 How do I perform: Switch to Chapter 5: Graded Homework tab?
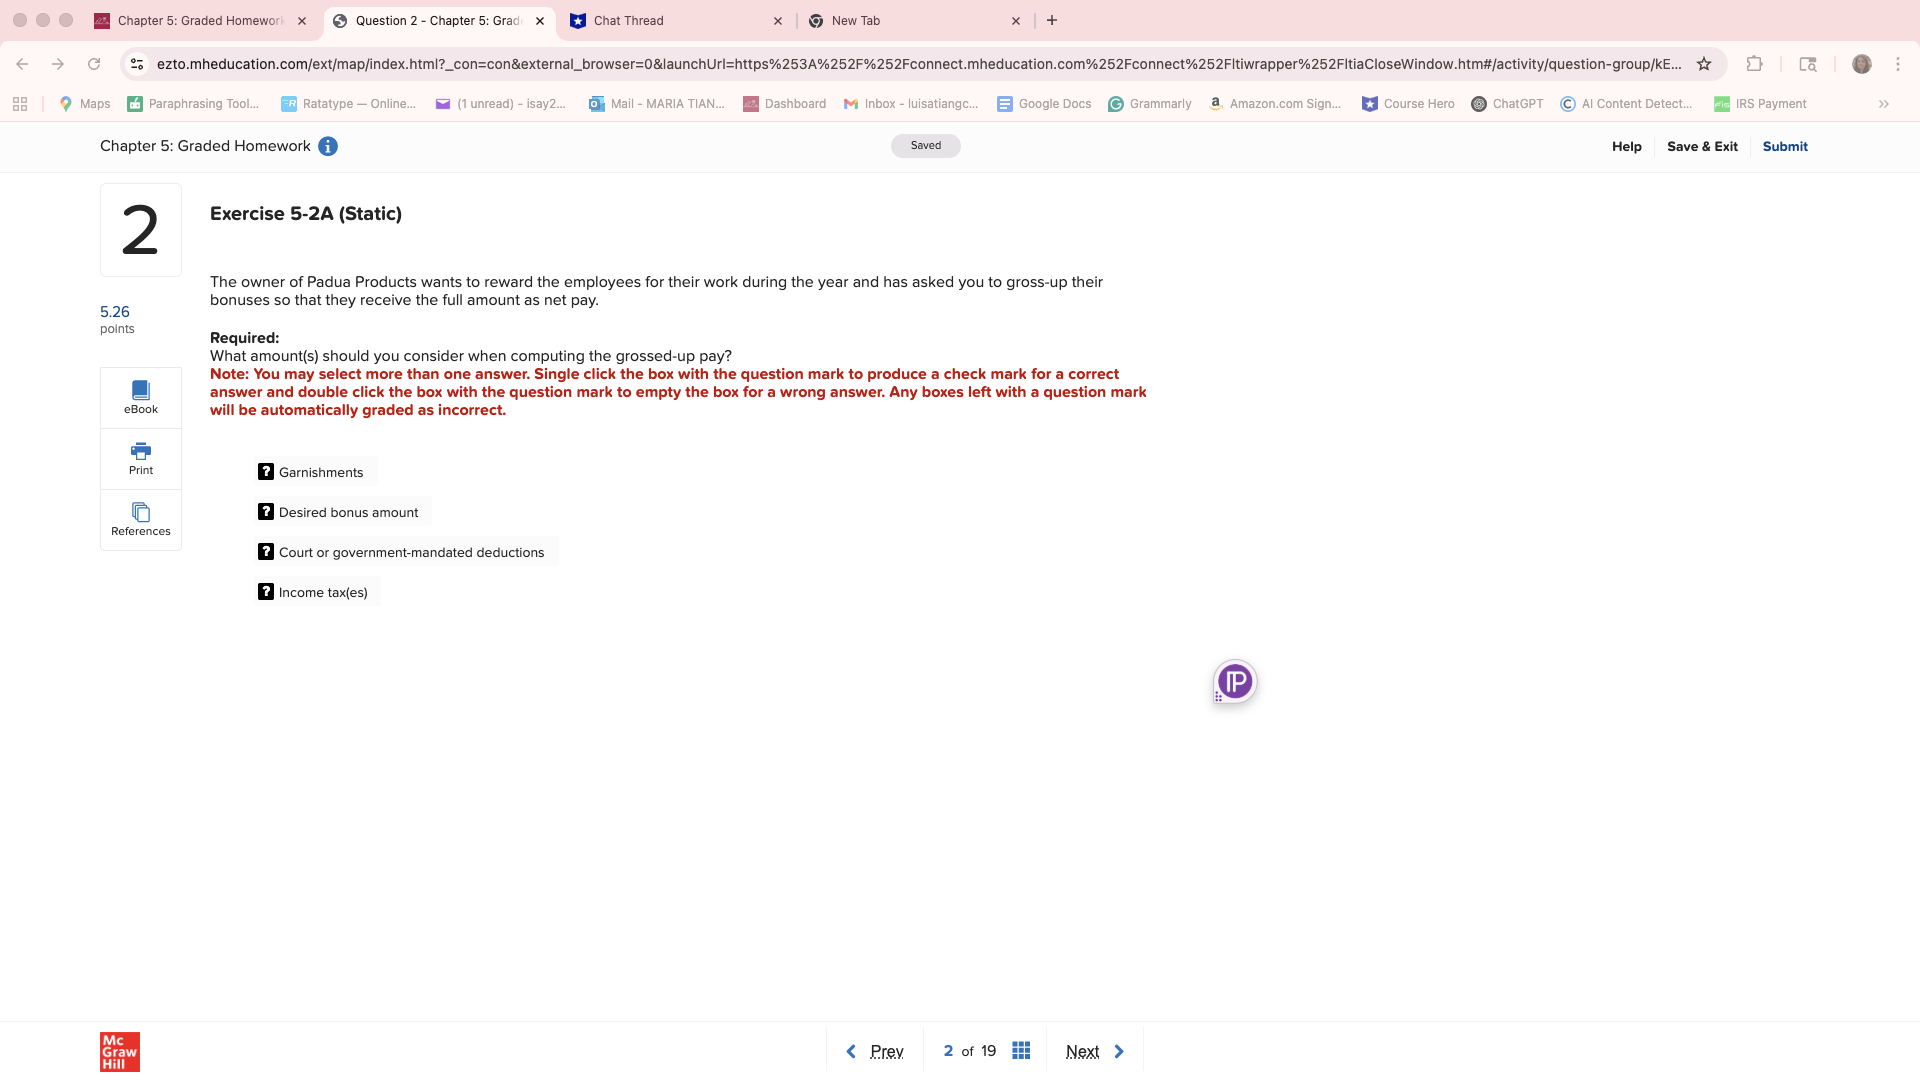200,21
